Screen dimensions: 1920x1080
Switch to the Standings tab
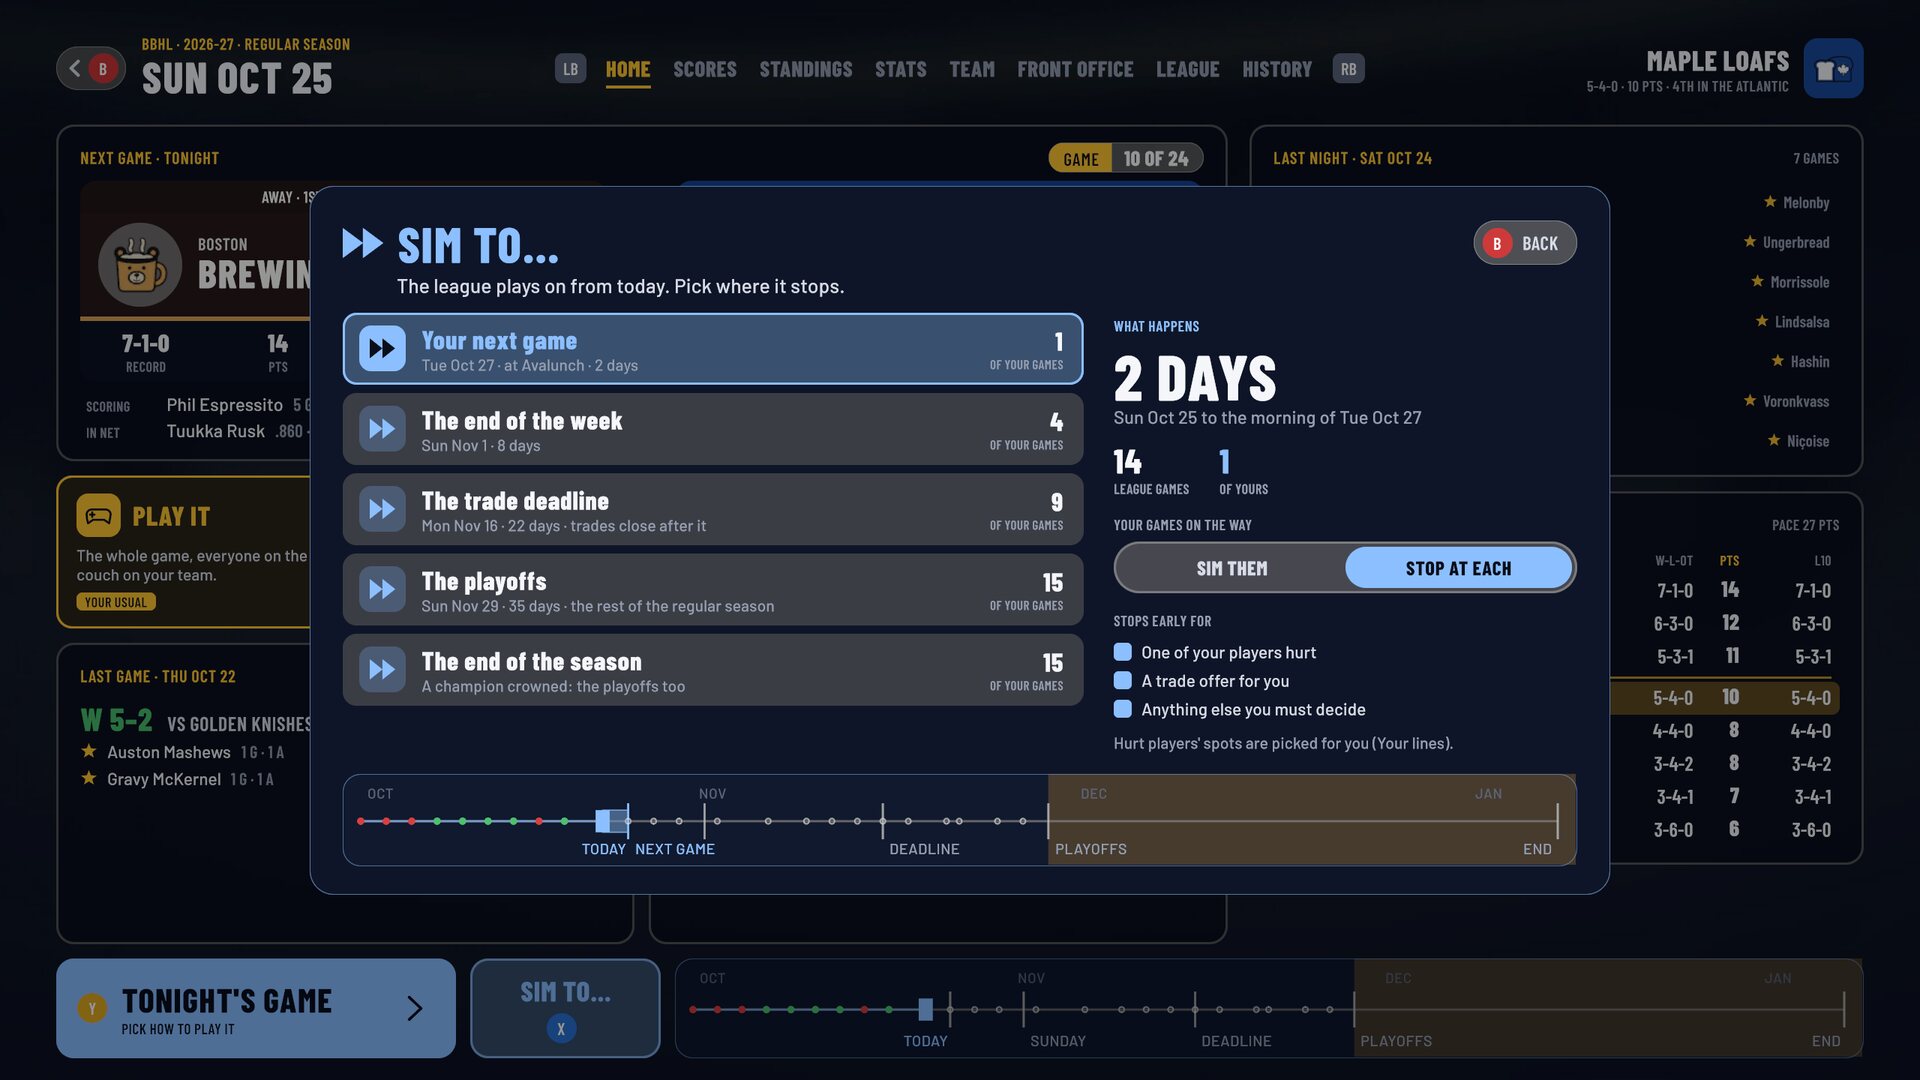coord(806,69)
